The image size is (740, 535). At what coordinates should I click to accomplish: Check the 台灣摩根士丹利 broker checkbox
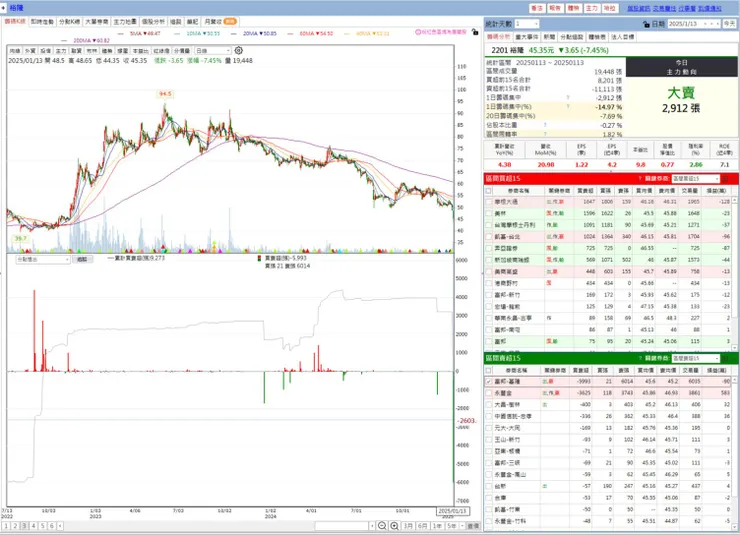pos(489,225)
